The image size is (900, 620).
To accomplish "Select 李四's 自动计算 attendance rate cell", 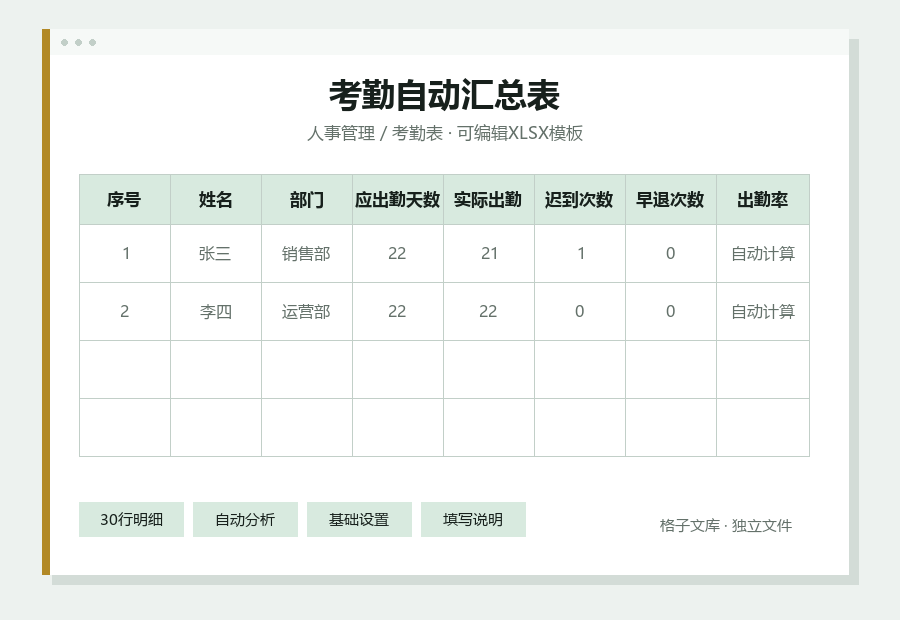I will point(763,312).
